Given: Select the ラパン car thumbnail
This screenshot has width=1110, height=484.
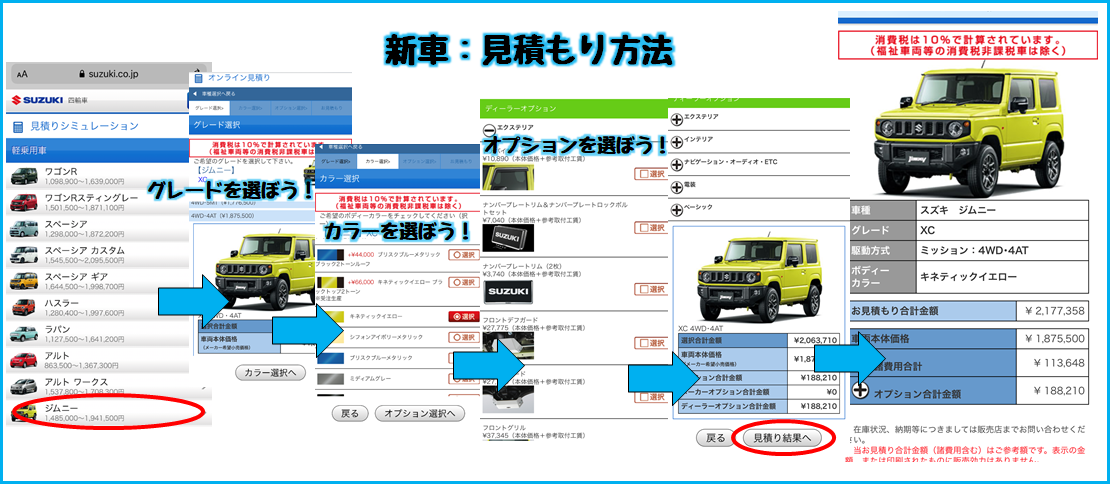Looking at the screenshot, I should pos(24,334).
